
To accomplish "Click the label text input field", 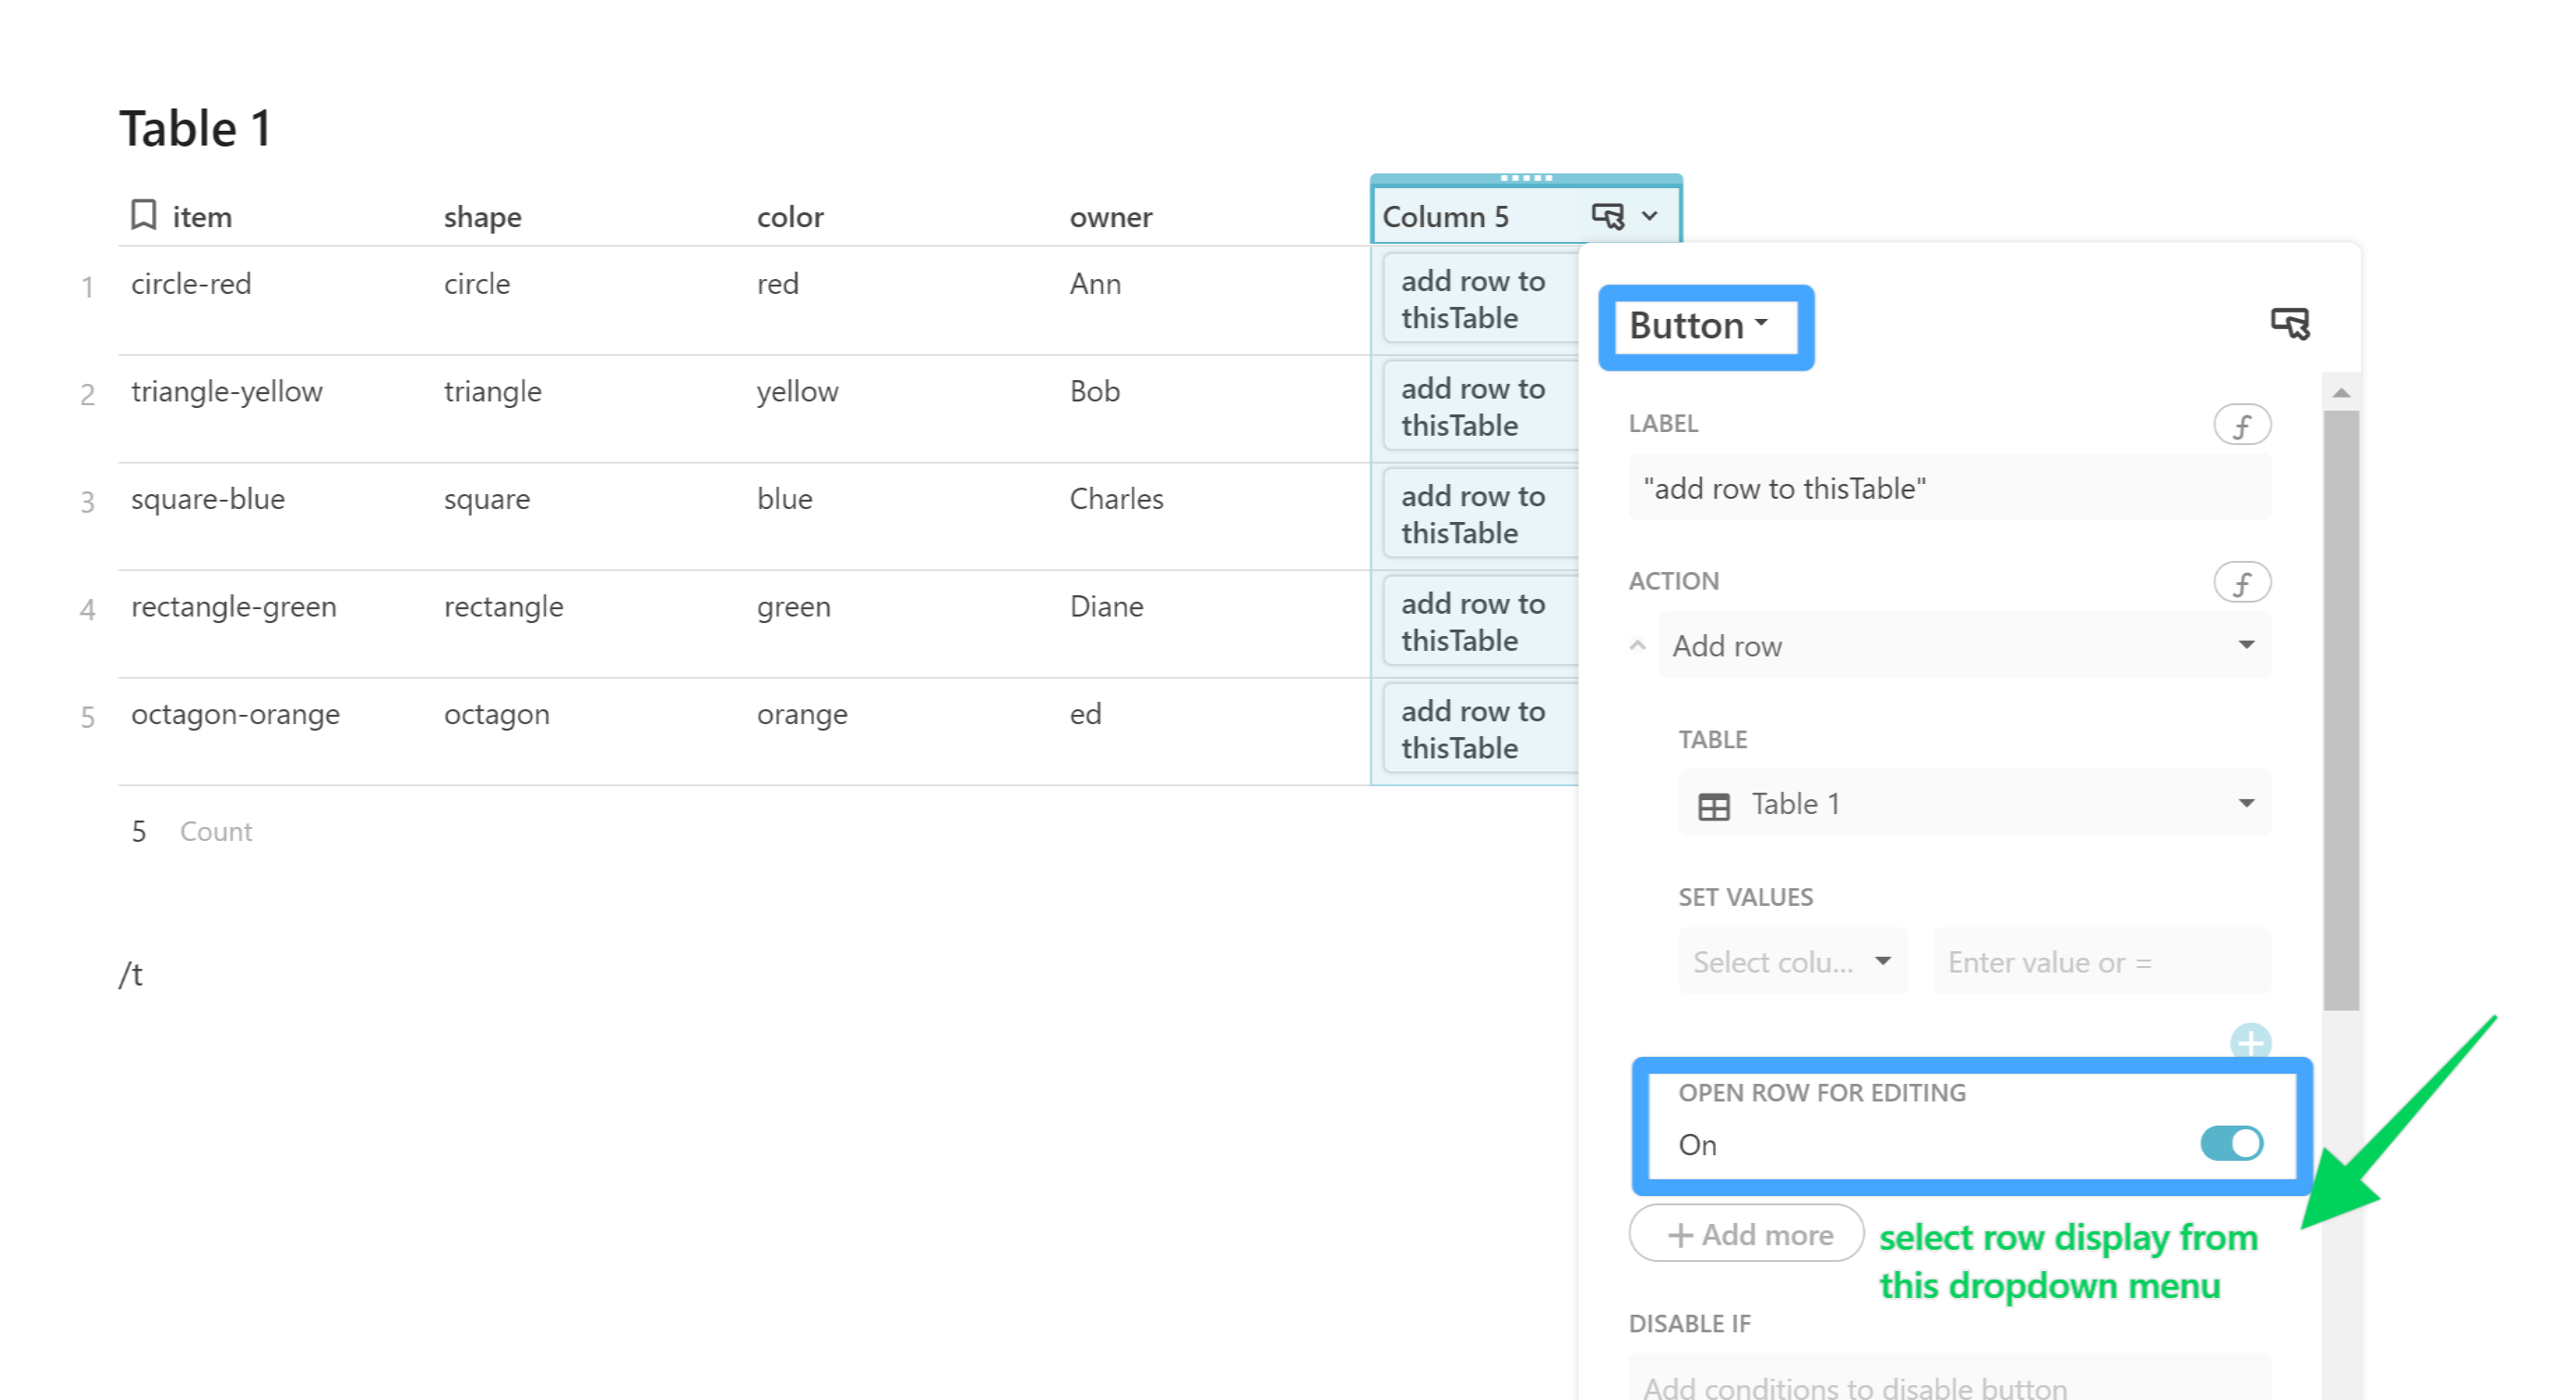I will click(1948, 489).
